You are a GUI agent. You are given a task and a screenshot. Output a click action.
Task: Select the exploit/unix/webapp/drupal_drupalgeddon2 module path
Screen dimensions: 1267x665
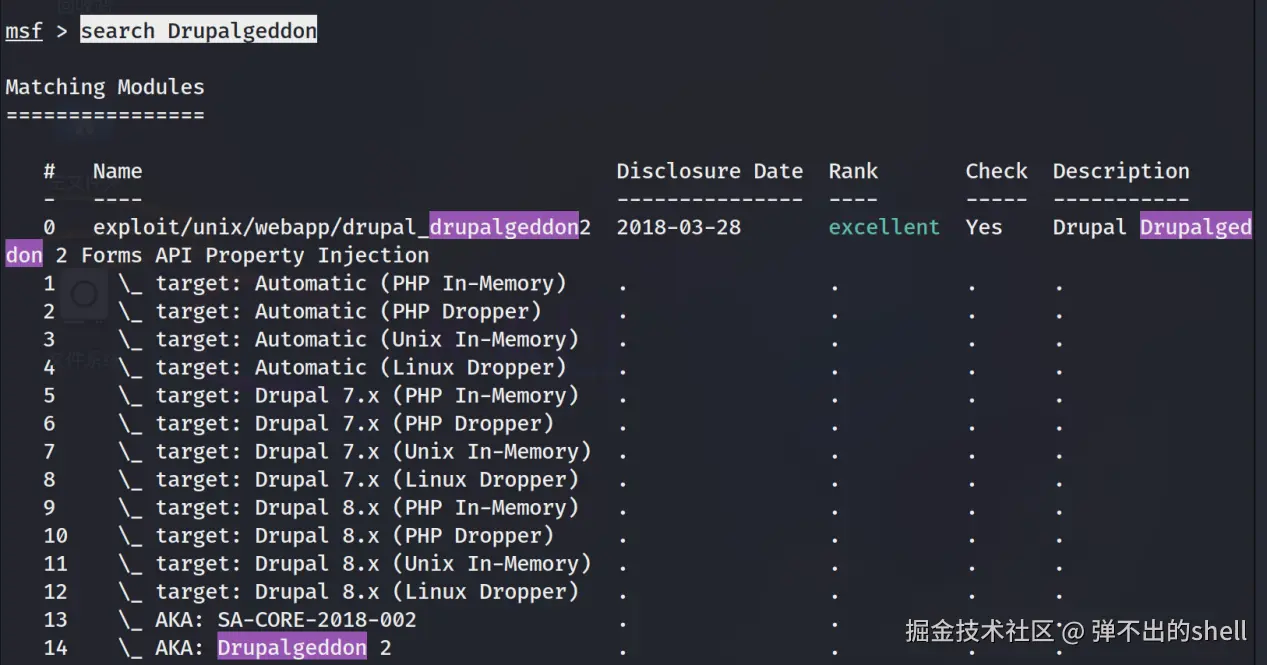pos(342,227)
